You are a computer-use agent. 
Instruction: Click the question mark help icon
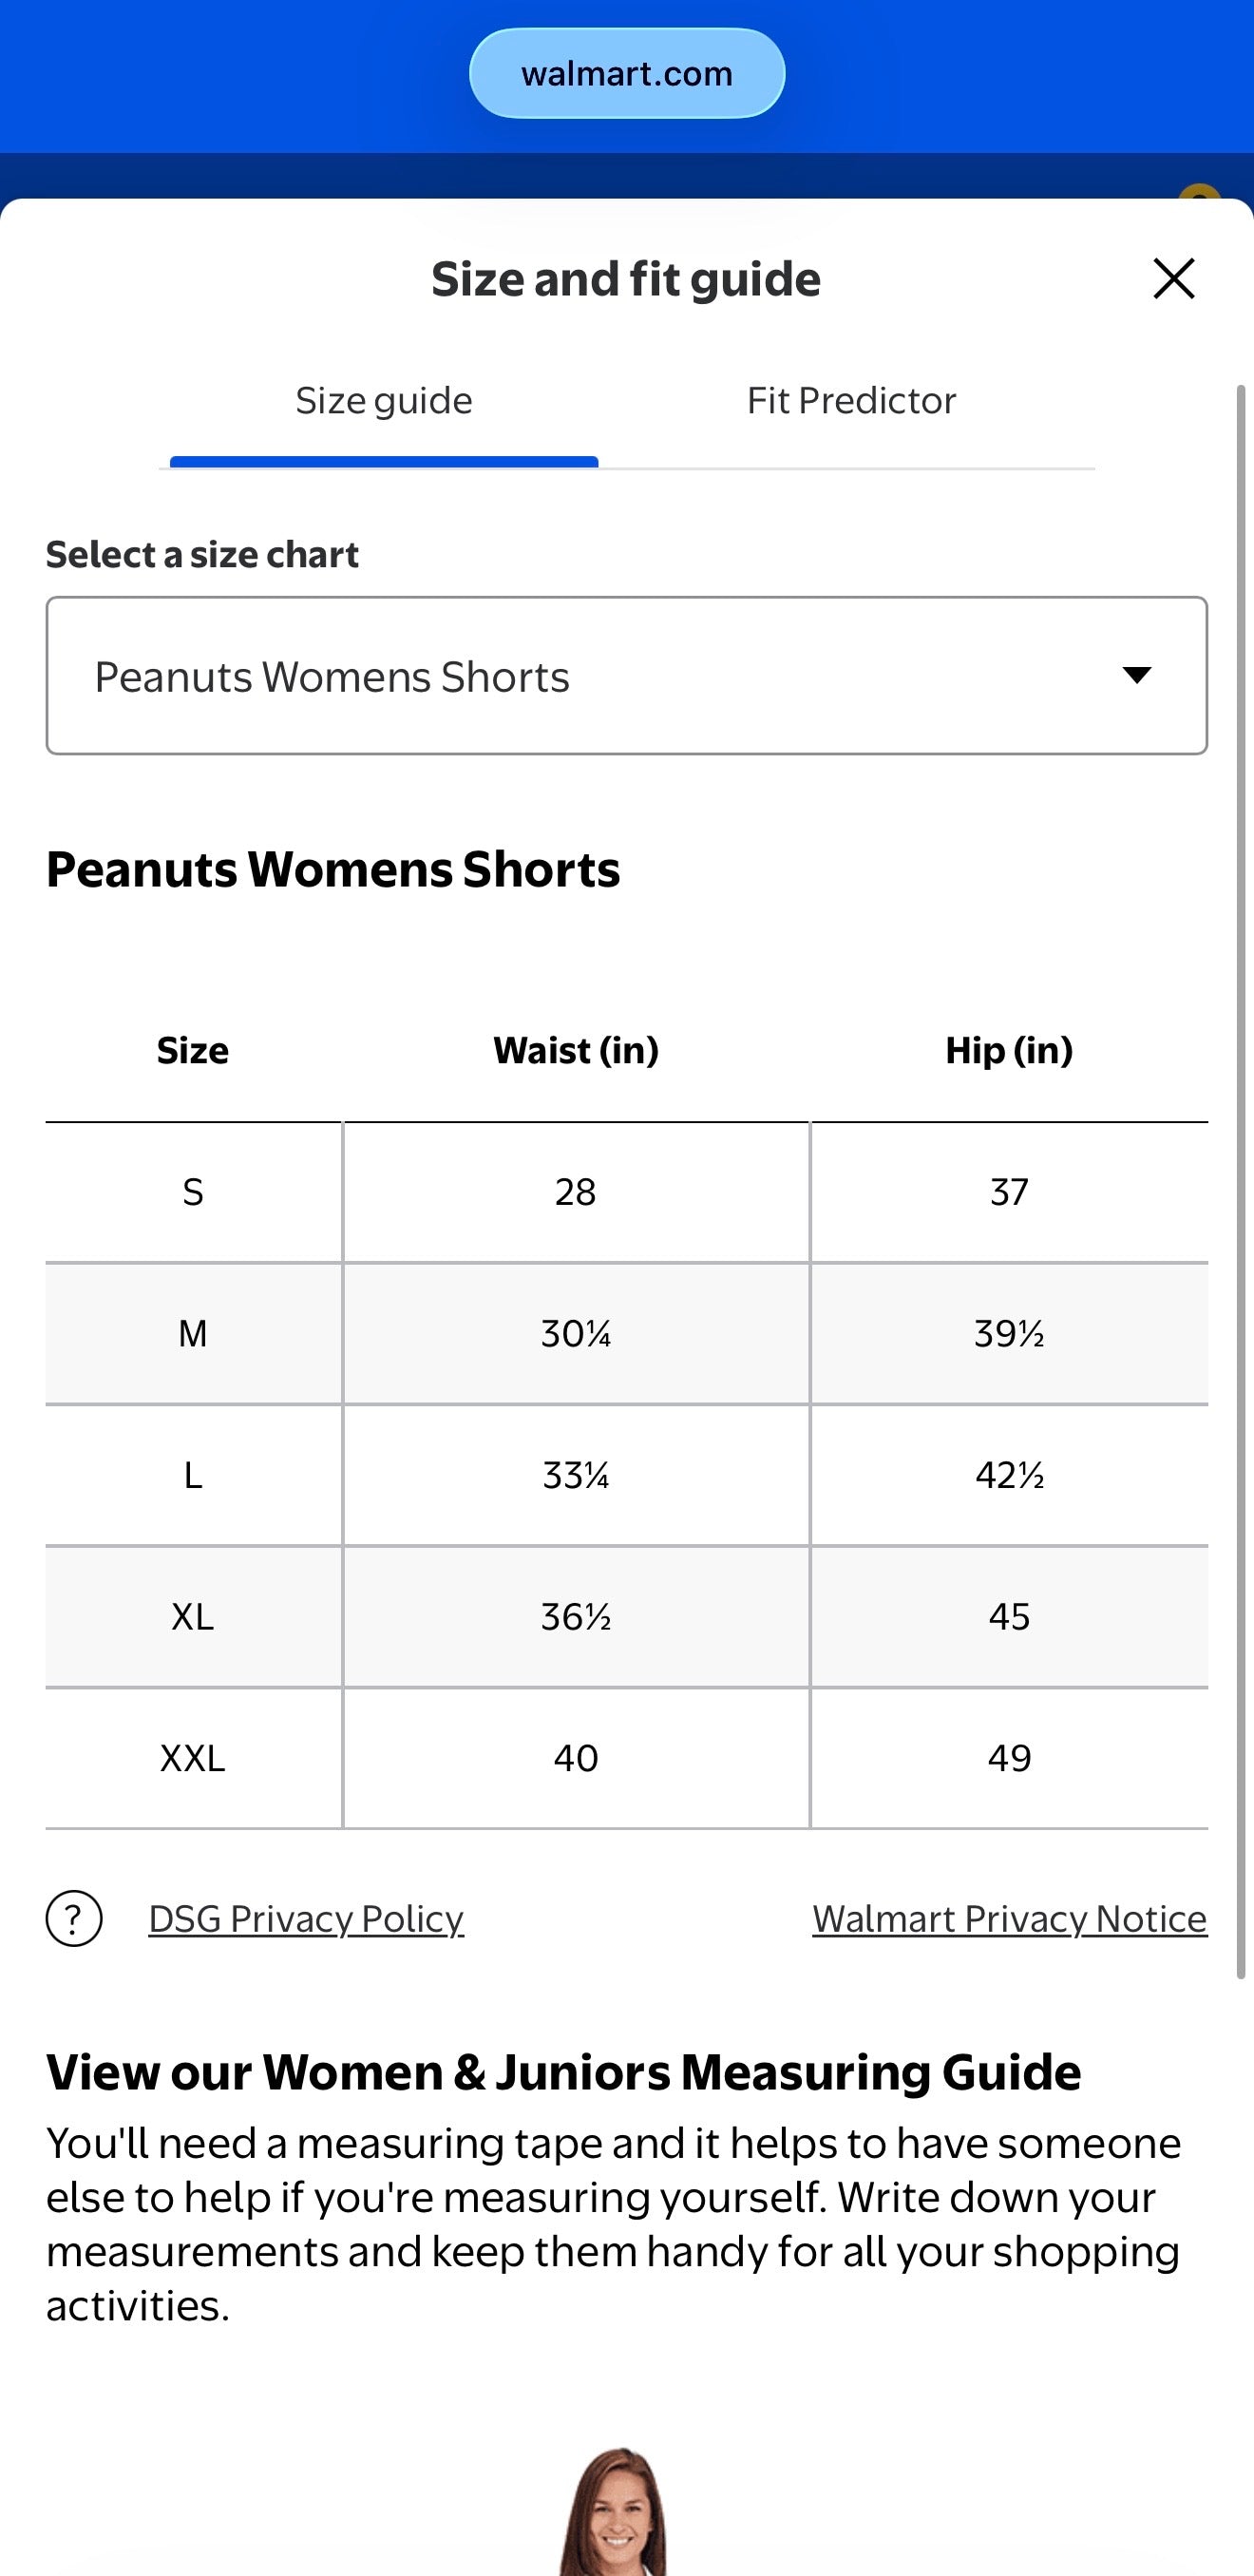(74, 1918)
